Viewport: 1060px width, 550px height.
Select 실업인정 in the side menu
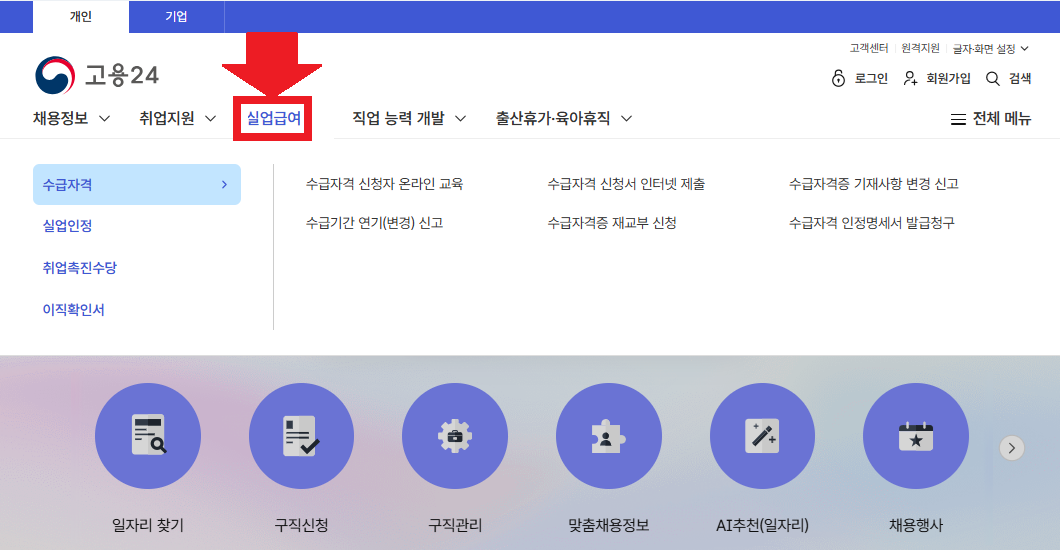pos(68,226)
